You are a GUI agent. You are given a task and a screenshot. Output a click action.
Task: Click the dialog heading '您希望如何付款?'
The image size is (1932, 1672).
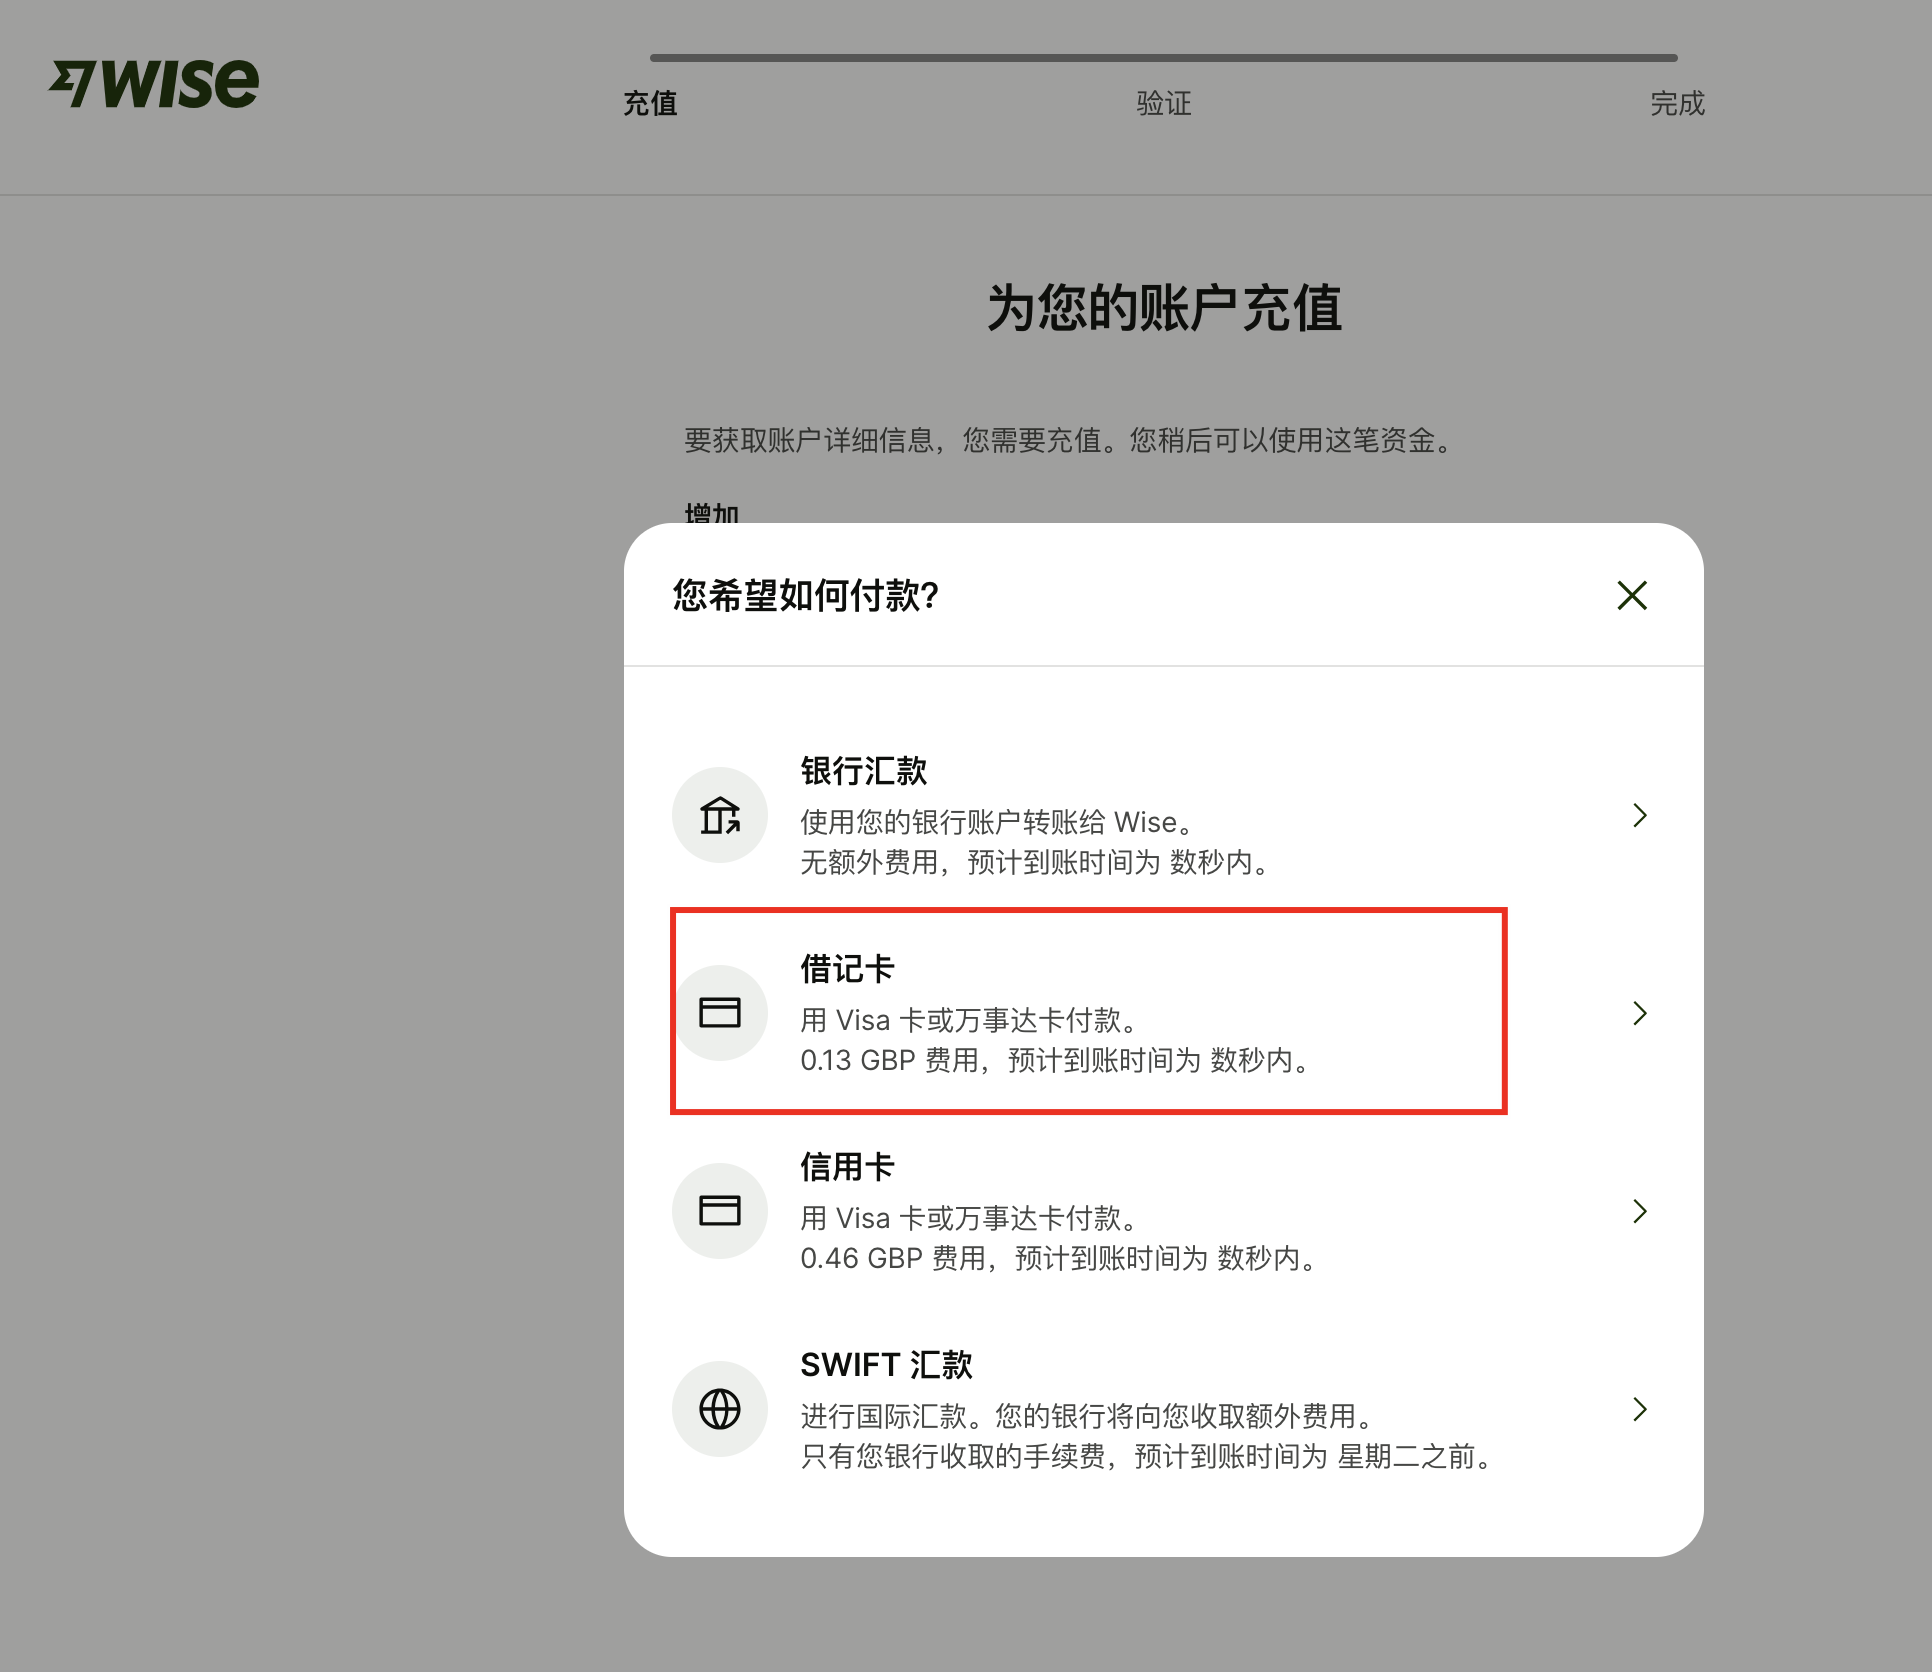(x=806, y=595)
